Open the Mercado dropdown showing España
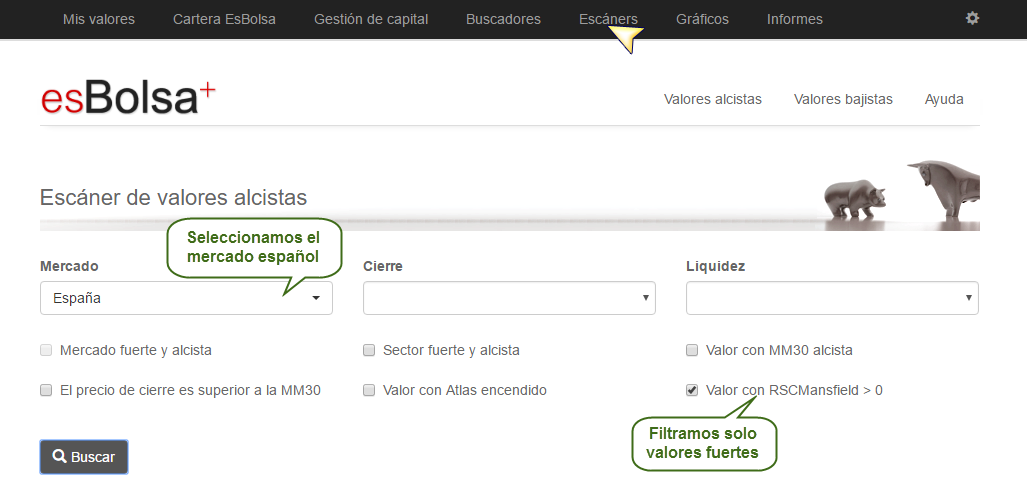1027x481 pixels. pyautogui.click(x=186, y=298)
